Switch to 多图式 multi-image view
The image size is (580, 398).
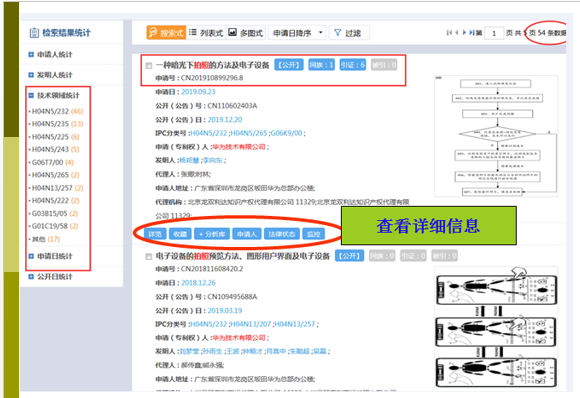point(246,33)
